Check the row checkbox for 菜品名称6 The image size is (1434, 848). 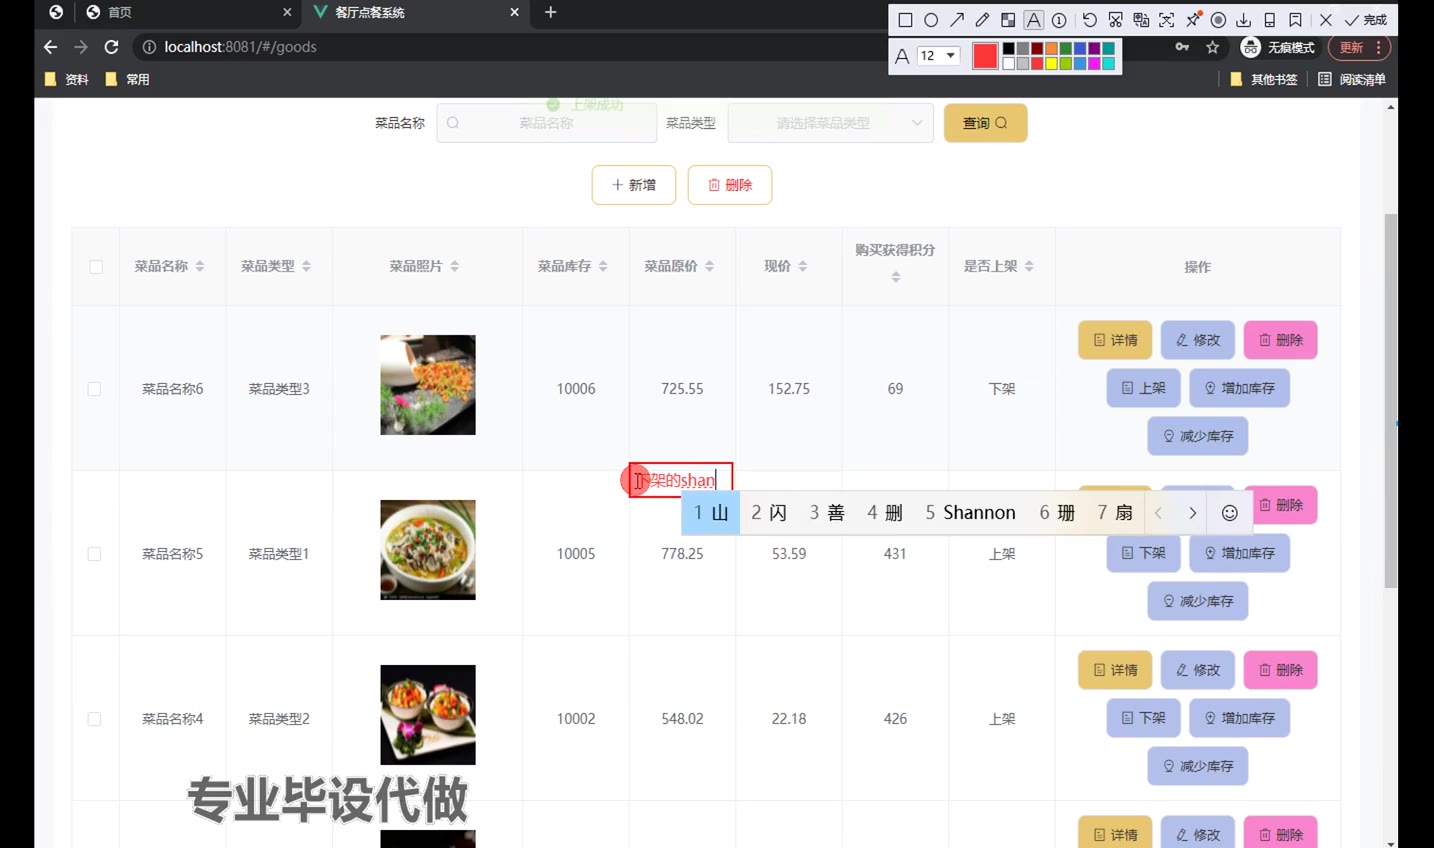pos(94,389)
